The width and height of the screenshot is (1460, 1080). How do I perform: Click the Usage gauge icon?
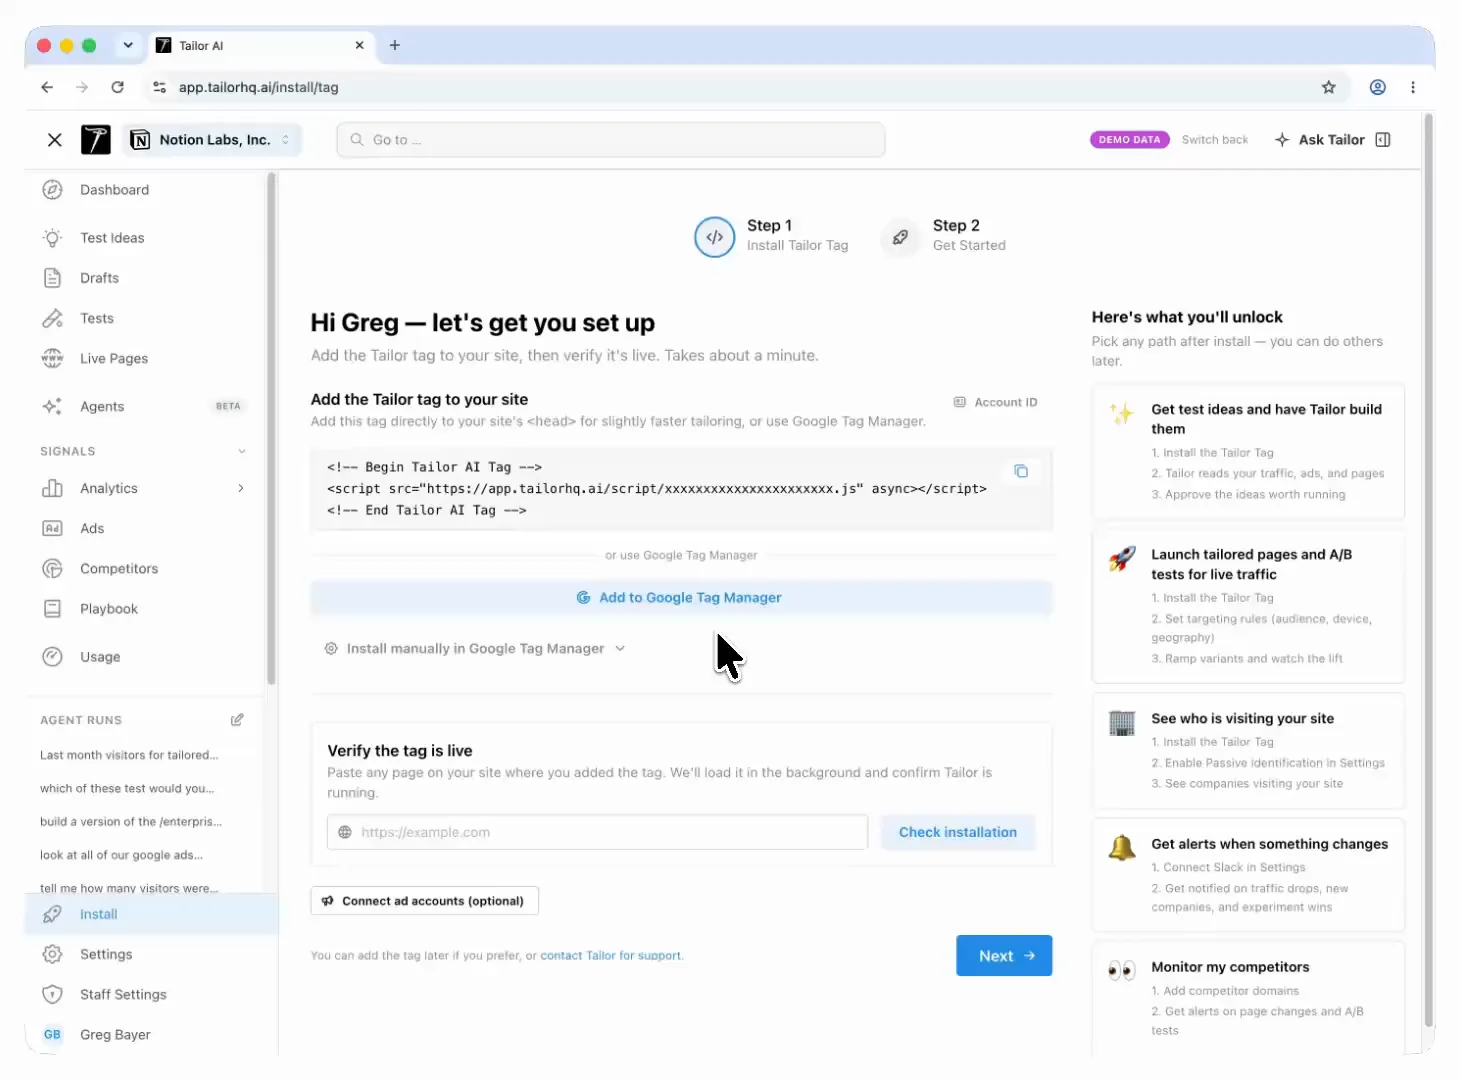53,656
